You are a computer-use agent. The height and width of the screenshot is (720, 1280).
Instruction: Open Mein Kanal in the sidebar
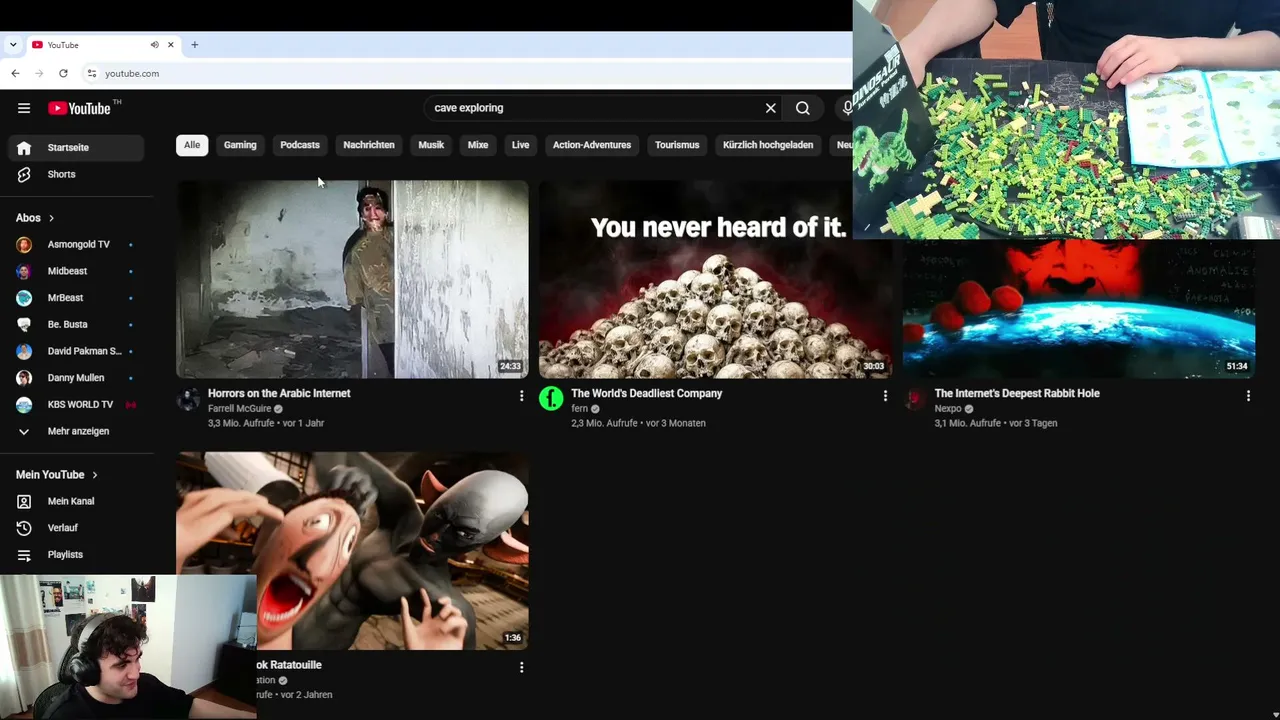(77, 501)
